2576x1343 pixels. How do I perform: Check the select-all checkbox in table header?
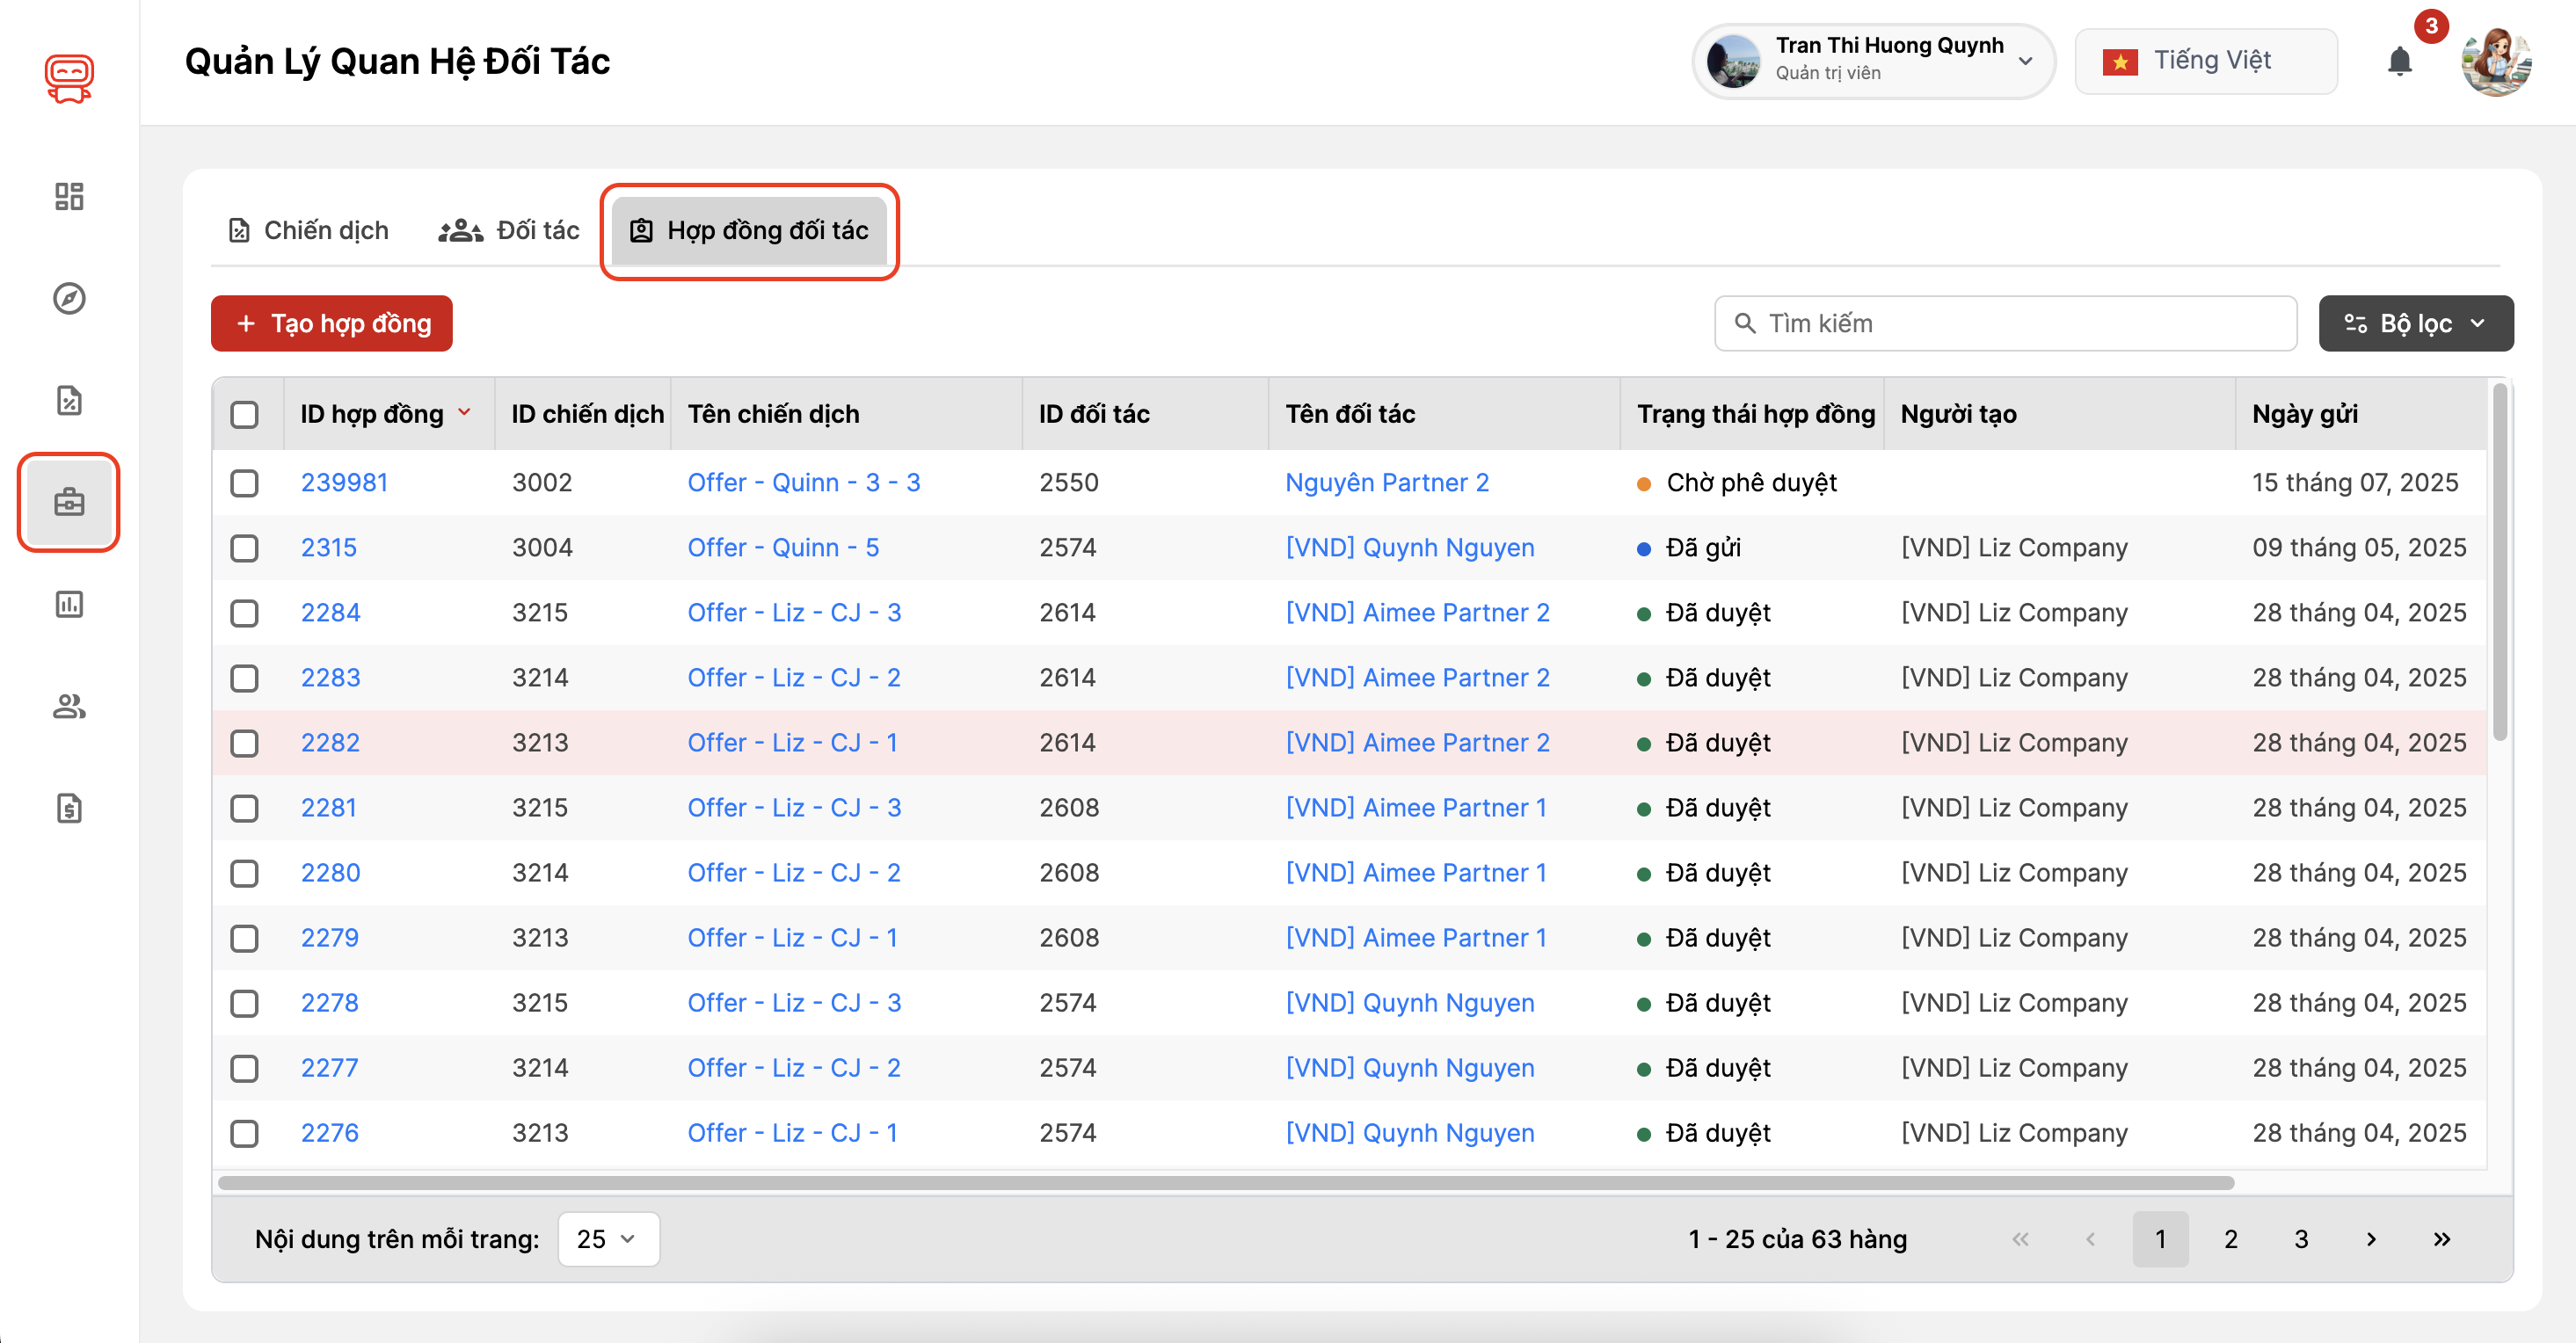point(244,414)
